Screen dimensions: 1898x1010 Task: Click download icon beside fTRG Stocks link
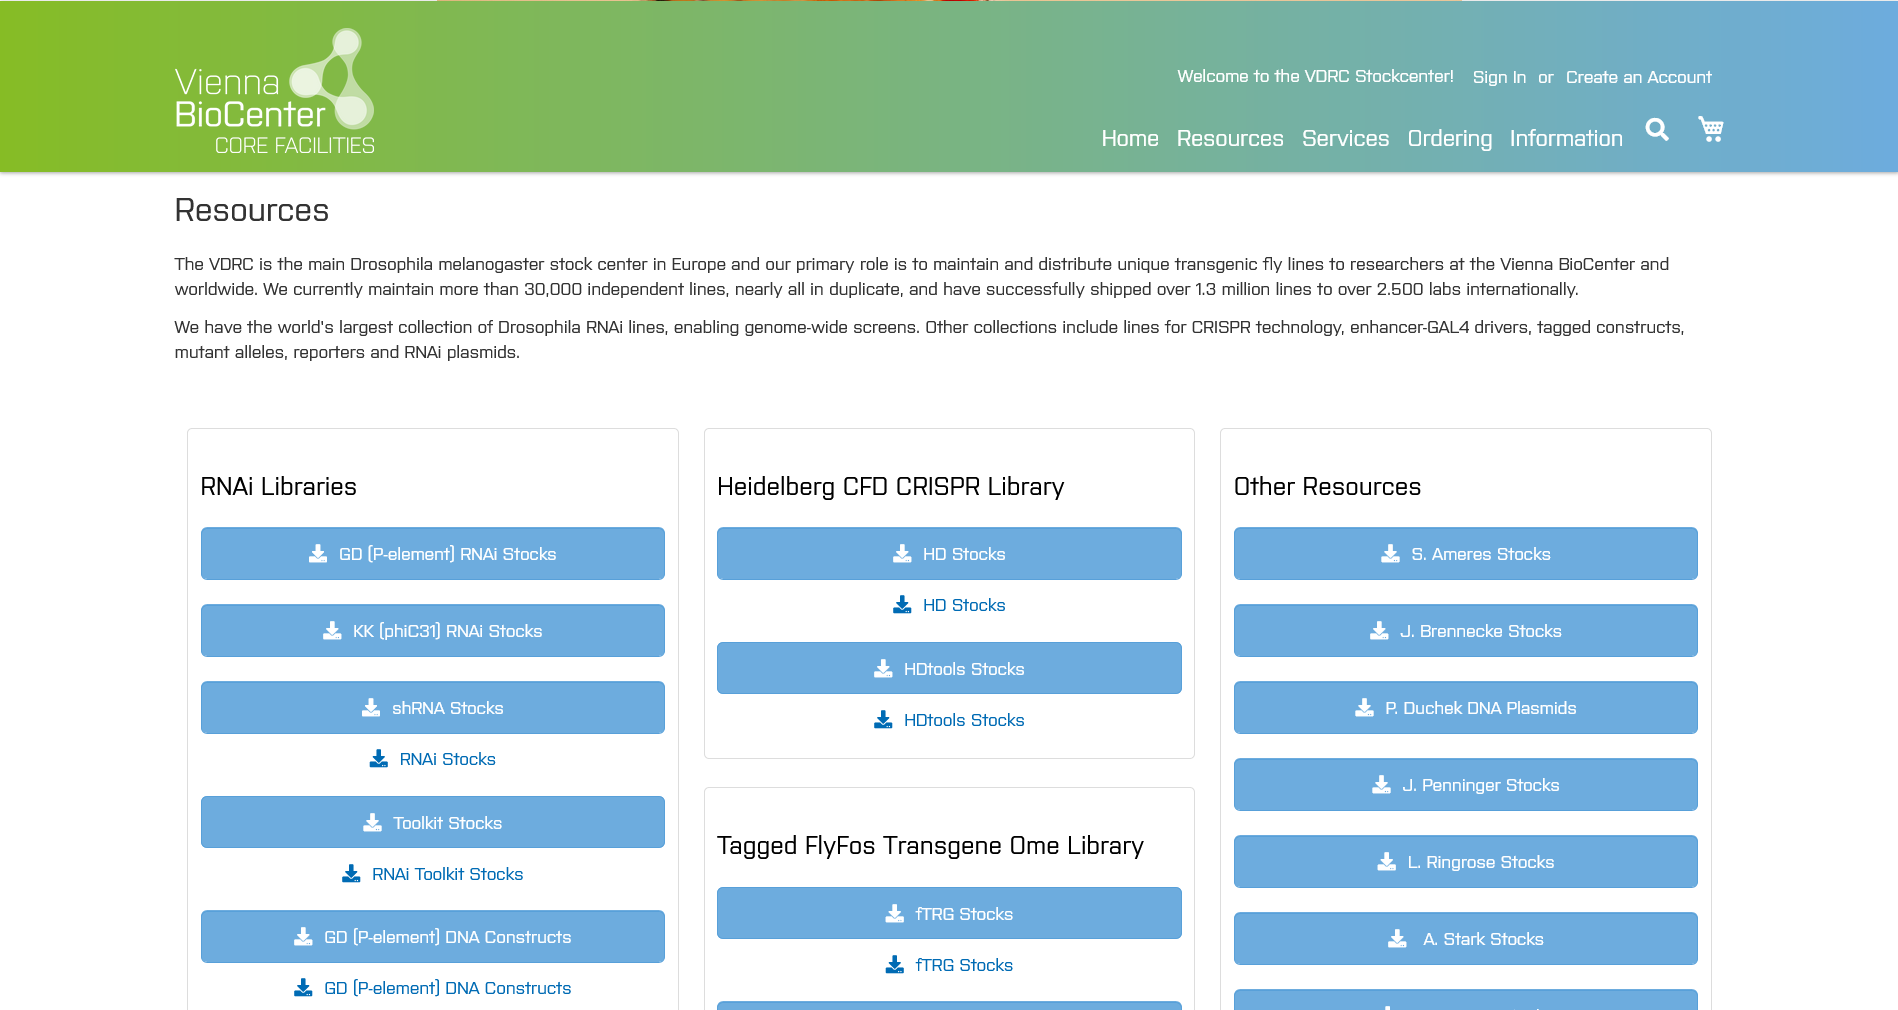click(x=895, y=965)
